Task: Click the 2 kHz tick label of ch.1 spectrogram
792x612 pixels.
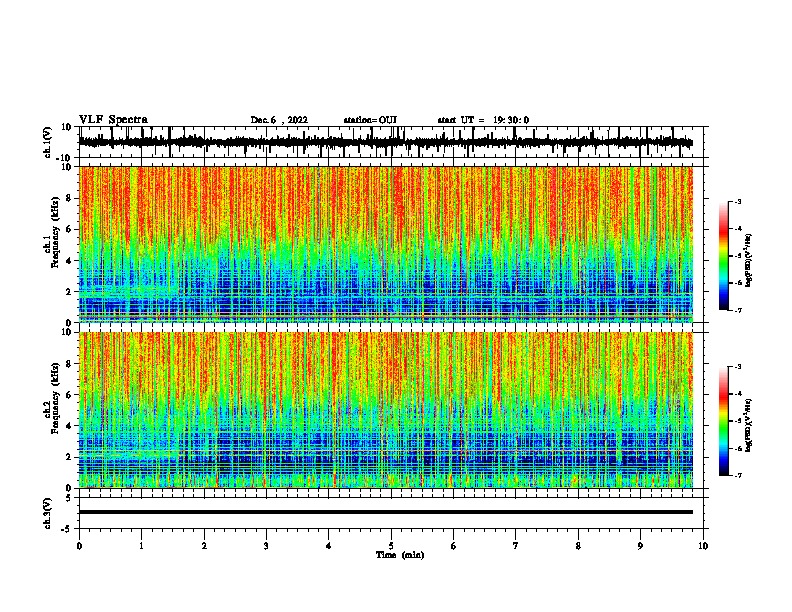Action: pos(69,291)
